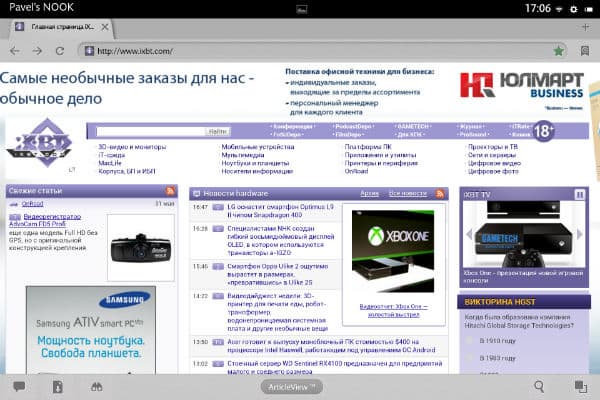This screenshot has height=400, width=600.
Task: Open the GAMETECH link in the purple nav bar
Action: click(x=413, y=126)
